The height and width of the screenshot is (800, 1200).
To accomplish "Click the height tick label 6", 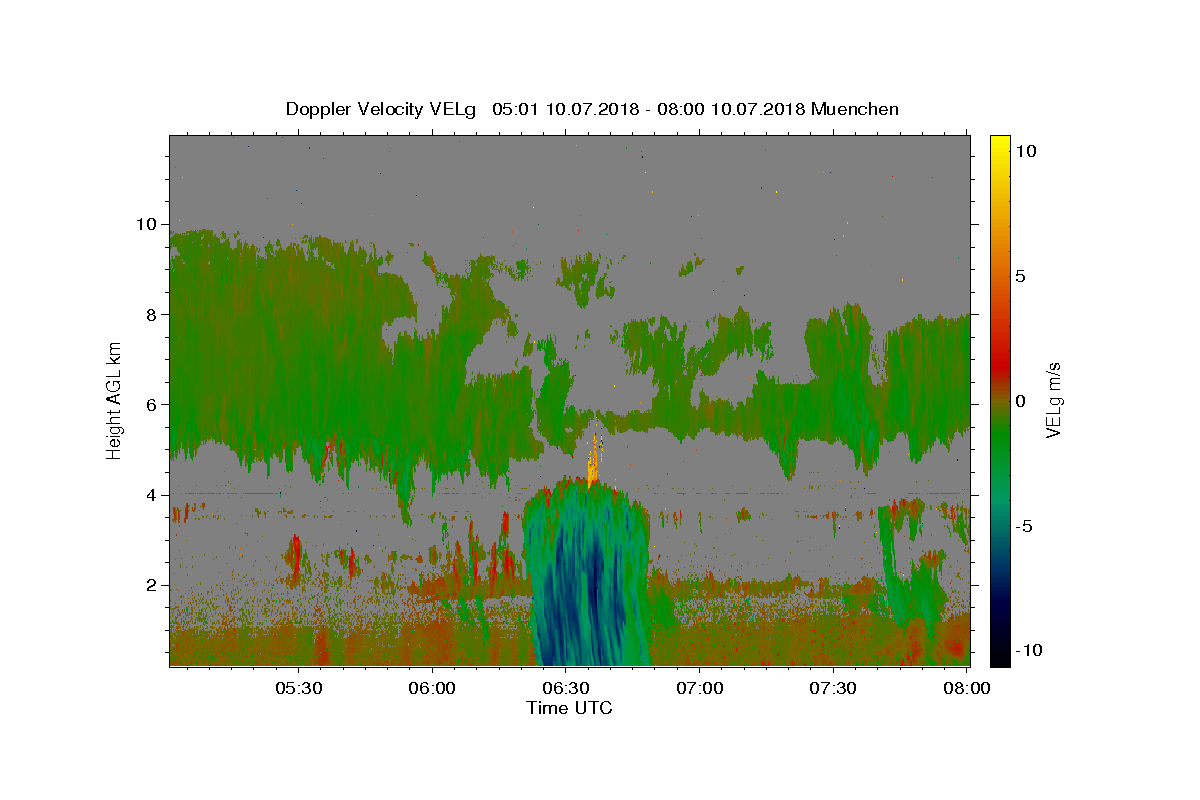I will (x=153, y=405).
